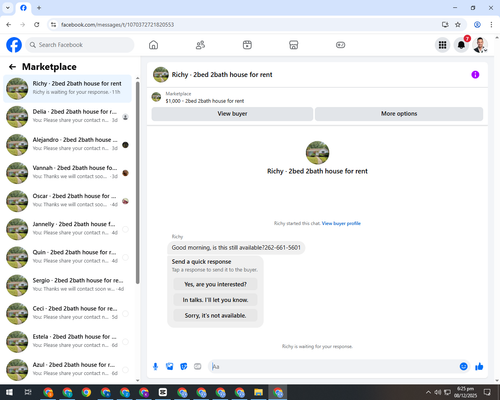Send quick reply "Sorry, it's not available."
500x400 pixels.
[x=215, y=315]
